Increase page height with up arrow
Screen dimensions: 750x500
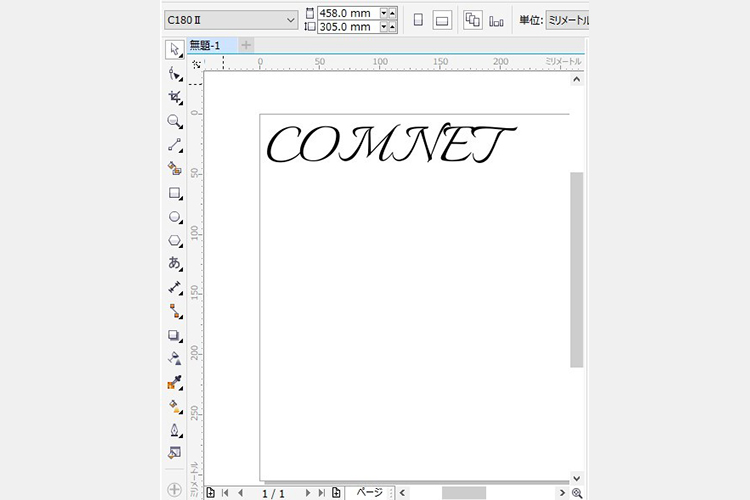(393, 27)
